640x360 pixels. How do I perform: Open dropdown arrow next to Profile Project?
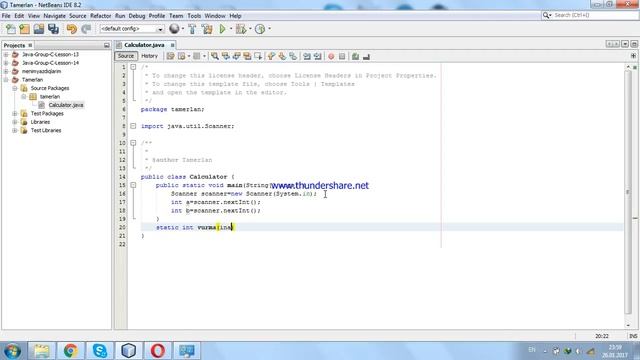click(269, 29)
